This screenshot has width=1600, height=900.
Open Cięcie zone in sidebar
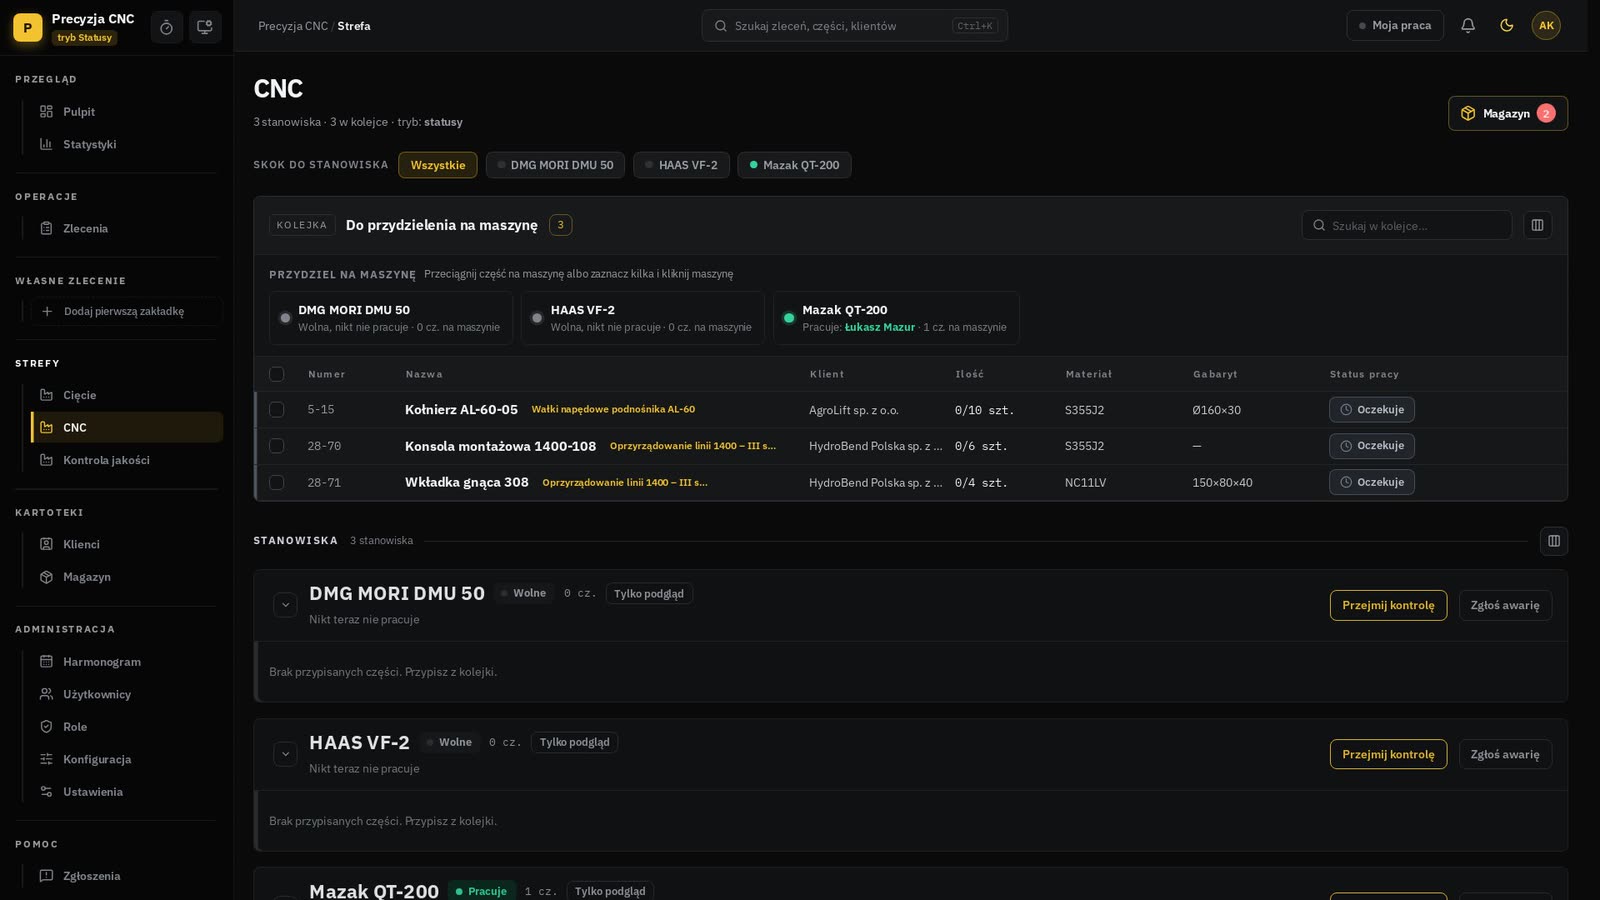click(127, 395)
